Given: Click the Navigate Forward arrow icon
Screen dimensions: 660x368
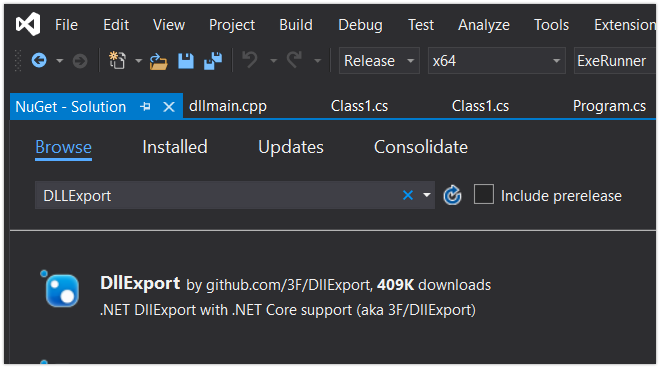Looking at the screenshot, I should tap(80, 61).
